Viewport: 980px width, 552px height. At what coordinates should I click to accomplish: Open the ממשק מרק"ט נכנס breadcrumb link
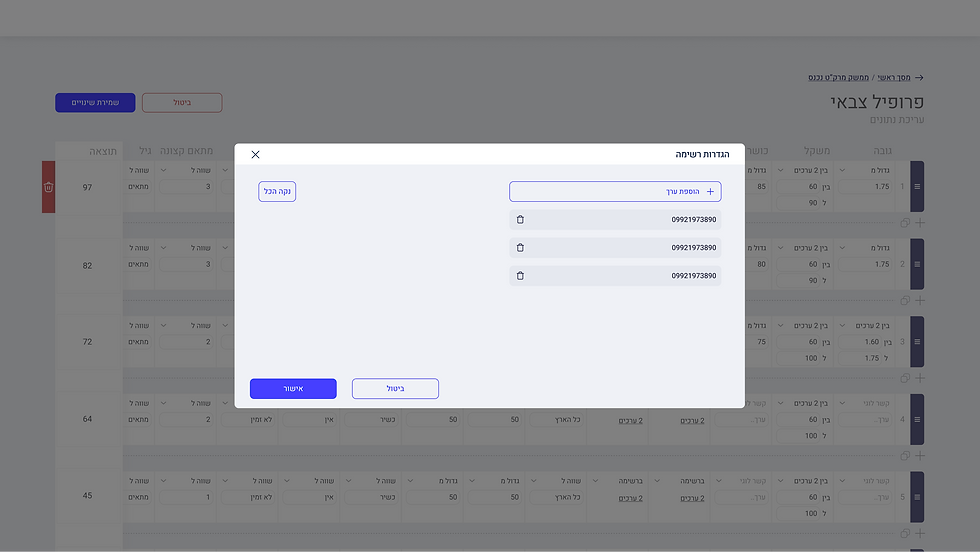[838, 78]
